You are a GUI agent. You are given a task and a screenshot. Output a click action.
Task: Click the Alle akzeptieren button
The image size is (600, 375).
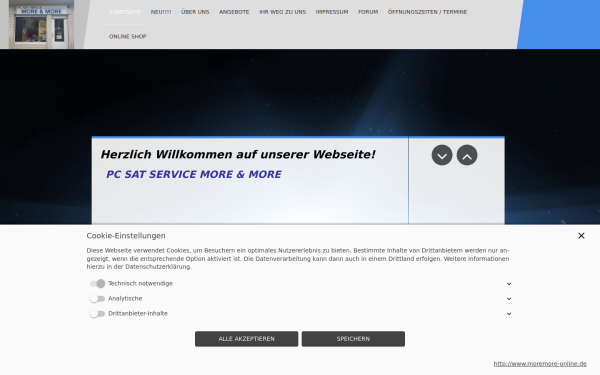[246, 339]
